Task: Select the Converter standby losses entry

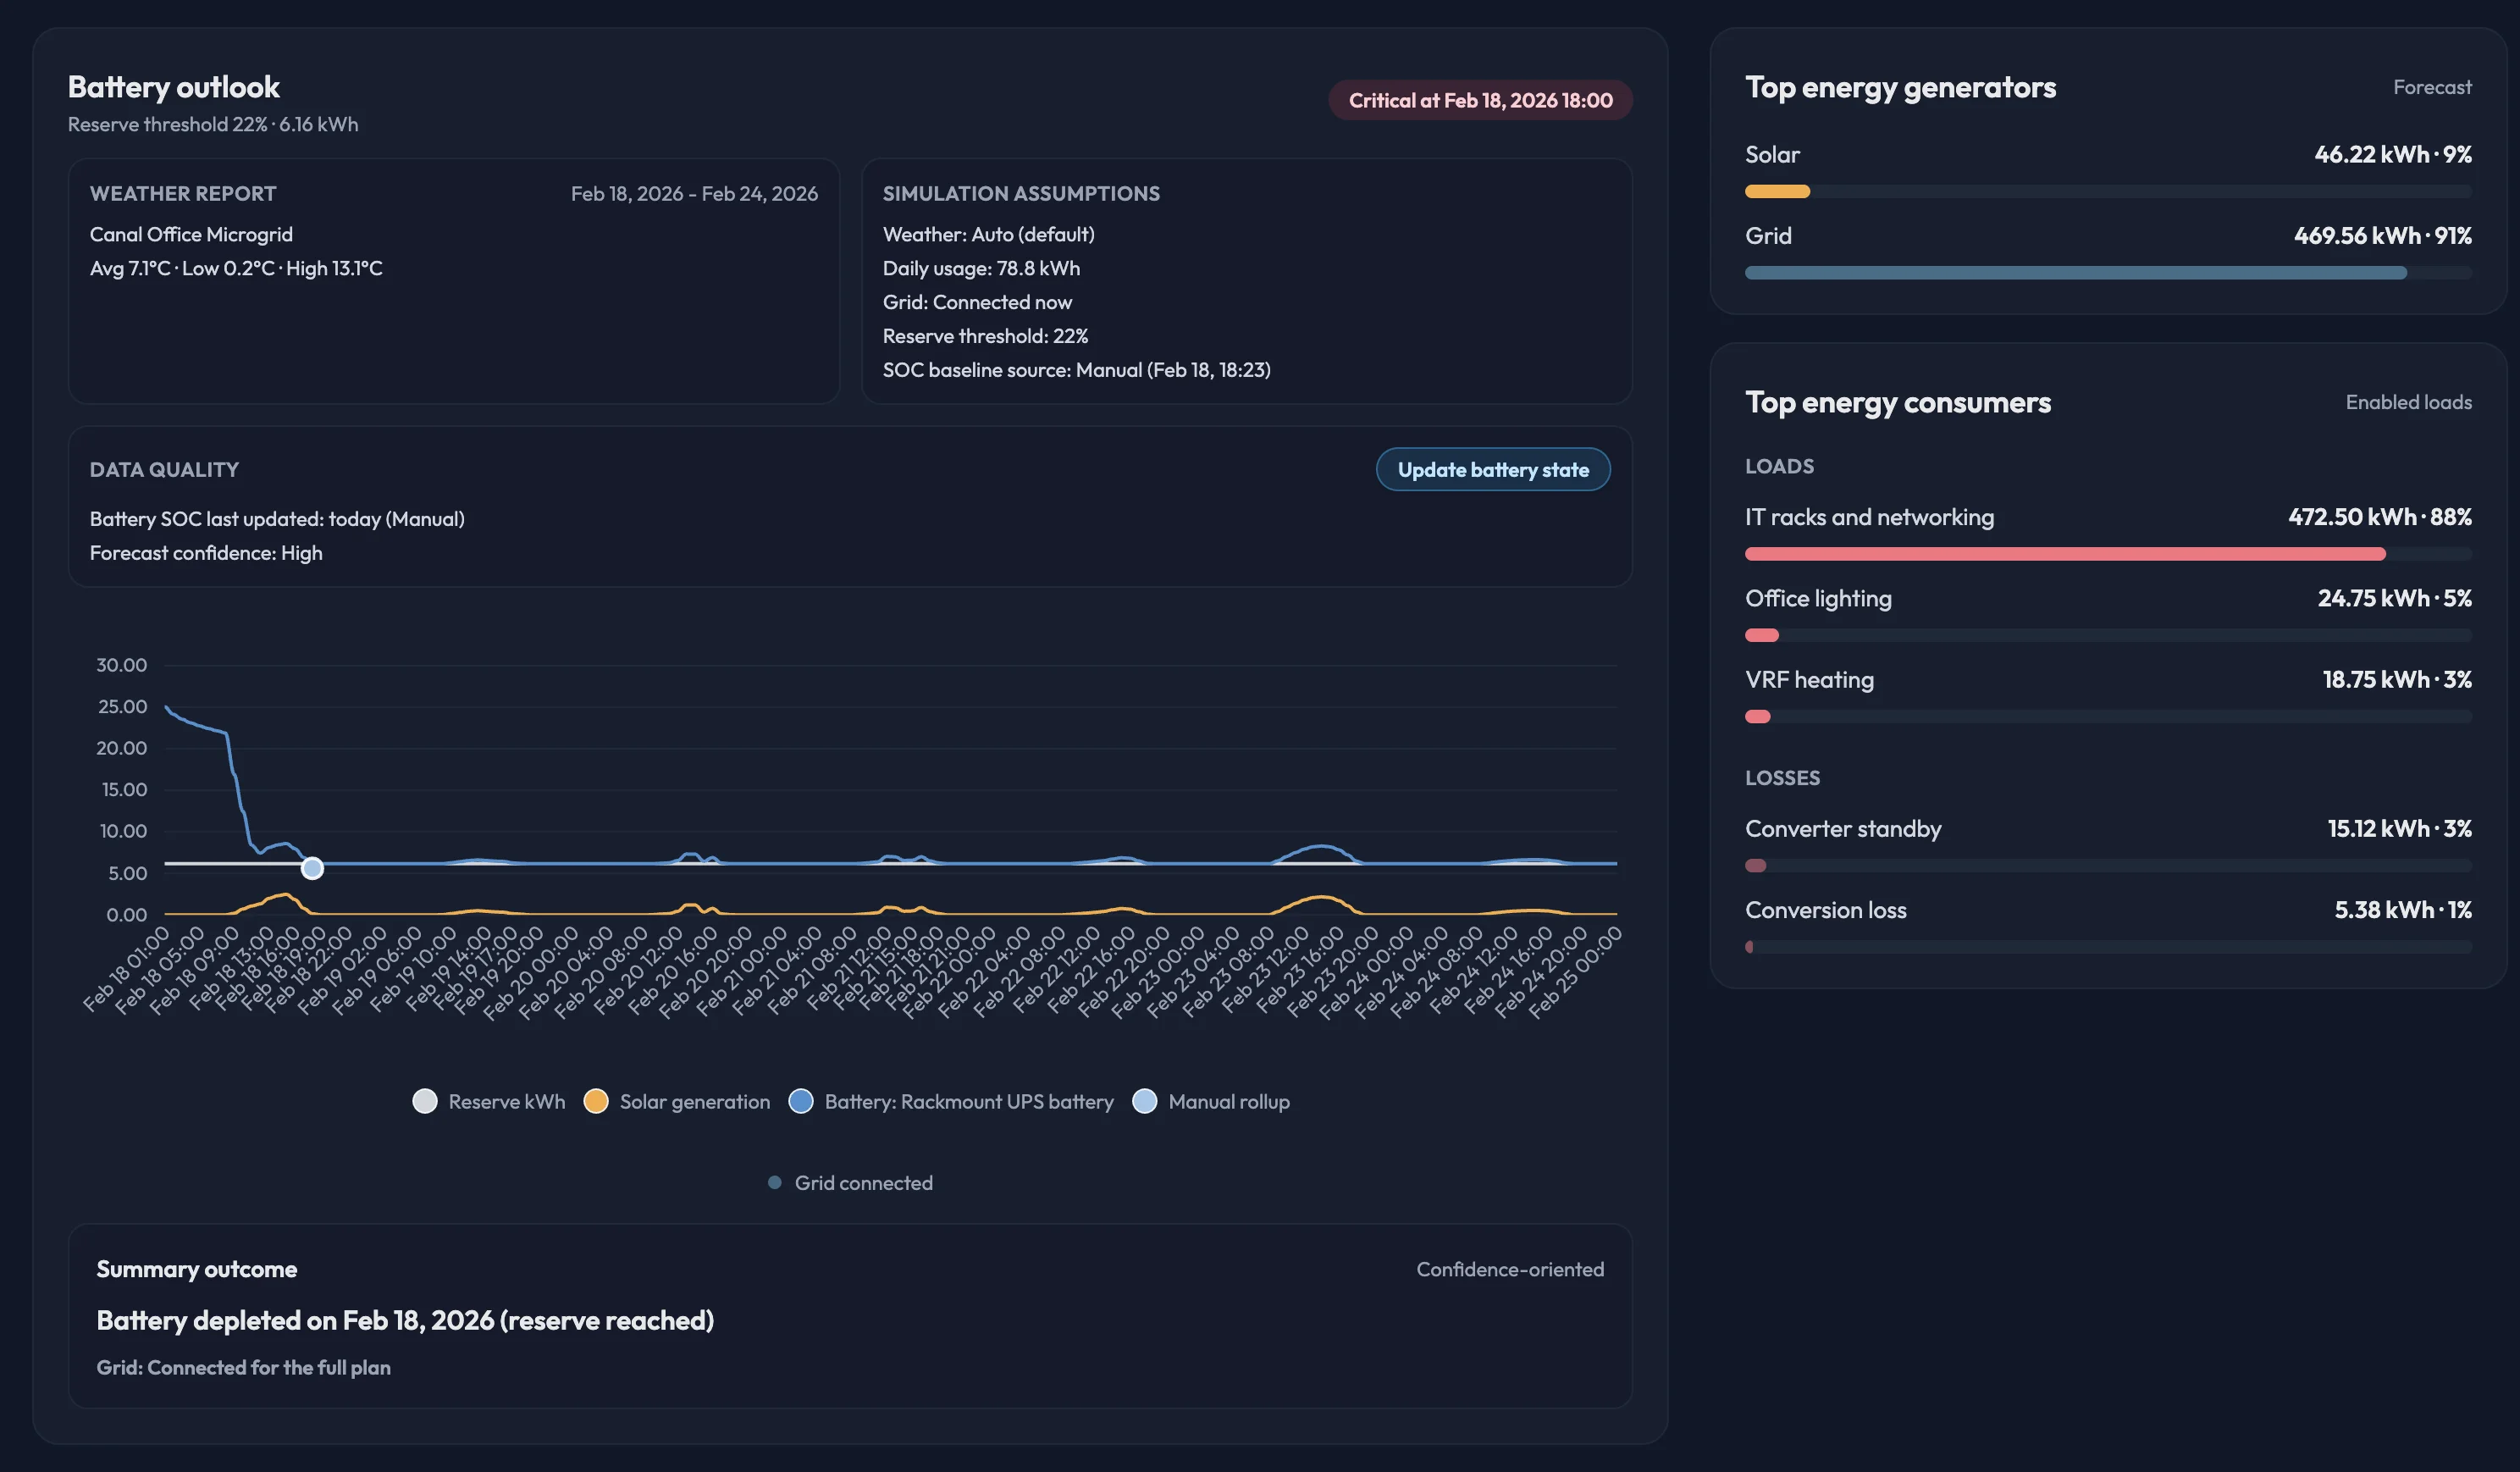Action: pyautogui.click(x=1843, y=828)
